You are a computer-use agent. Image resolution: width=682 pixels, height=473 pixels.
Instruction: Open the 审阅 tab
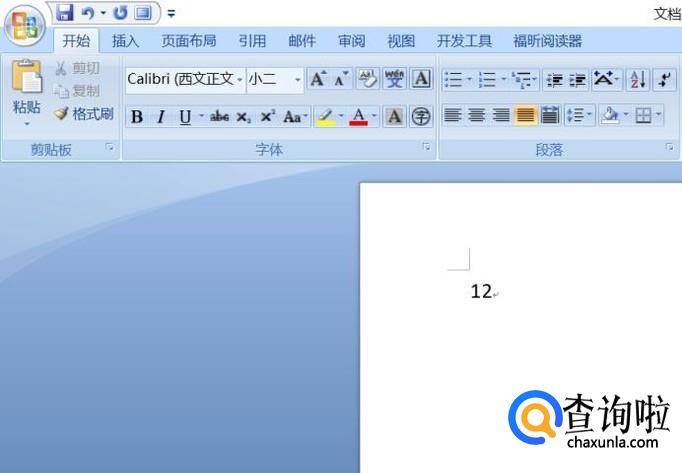click(351, 41)
